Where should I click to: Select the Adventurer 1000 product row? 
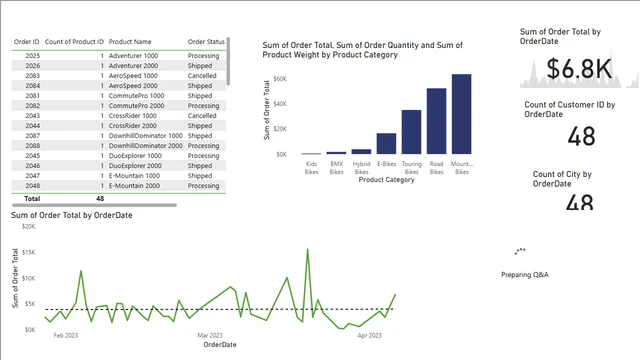(118, 56)
